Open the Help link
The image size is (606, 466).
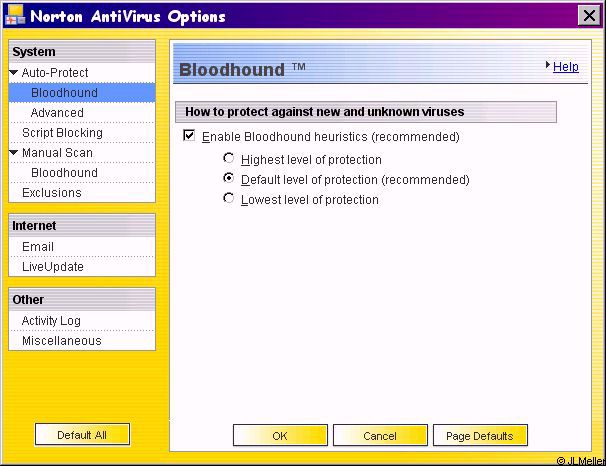point(566,67)
